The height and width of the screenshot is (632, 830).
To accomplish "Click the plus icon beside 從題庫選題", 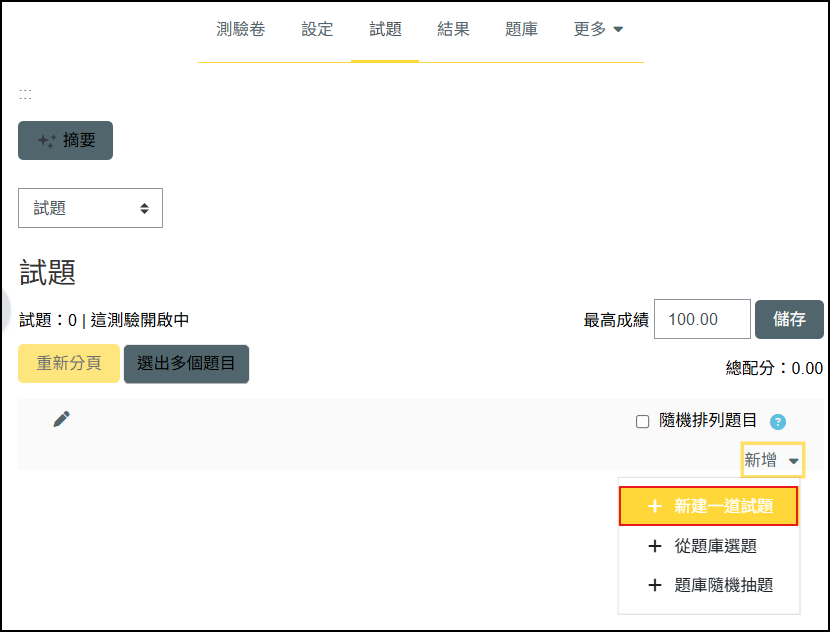I will 655,546.
